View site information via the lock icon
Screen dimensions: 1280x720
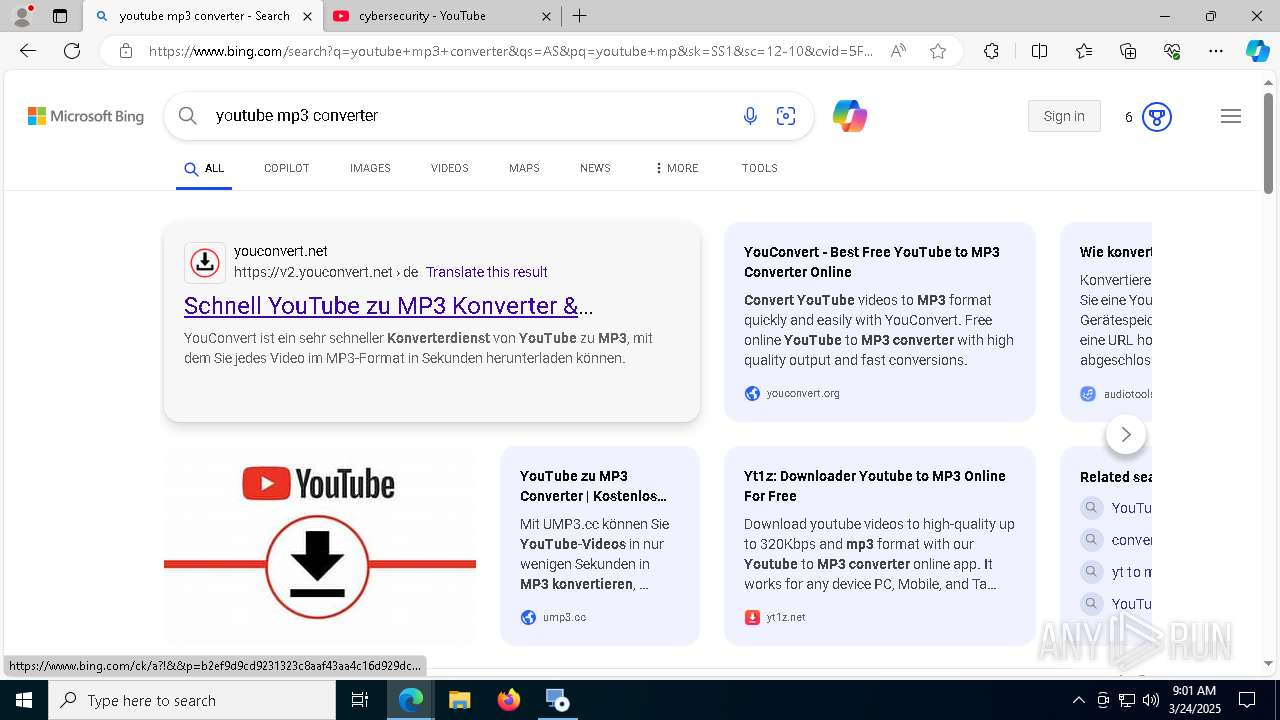(126, 51)
